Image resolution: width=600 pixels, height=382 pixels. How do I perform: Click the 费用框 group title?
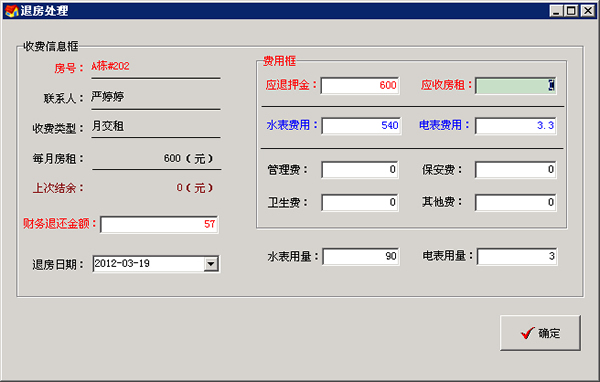pyautogui.click(x=279, y=60)
